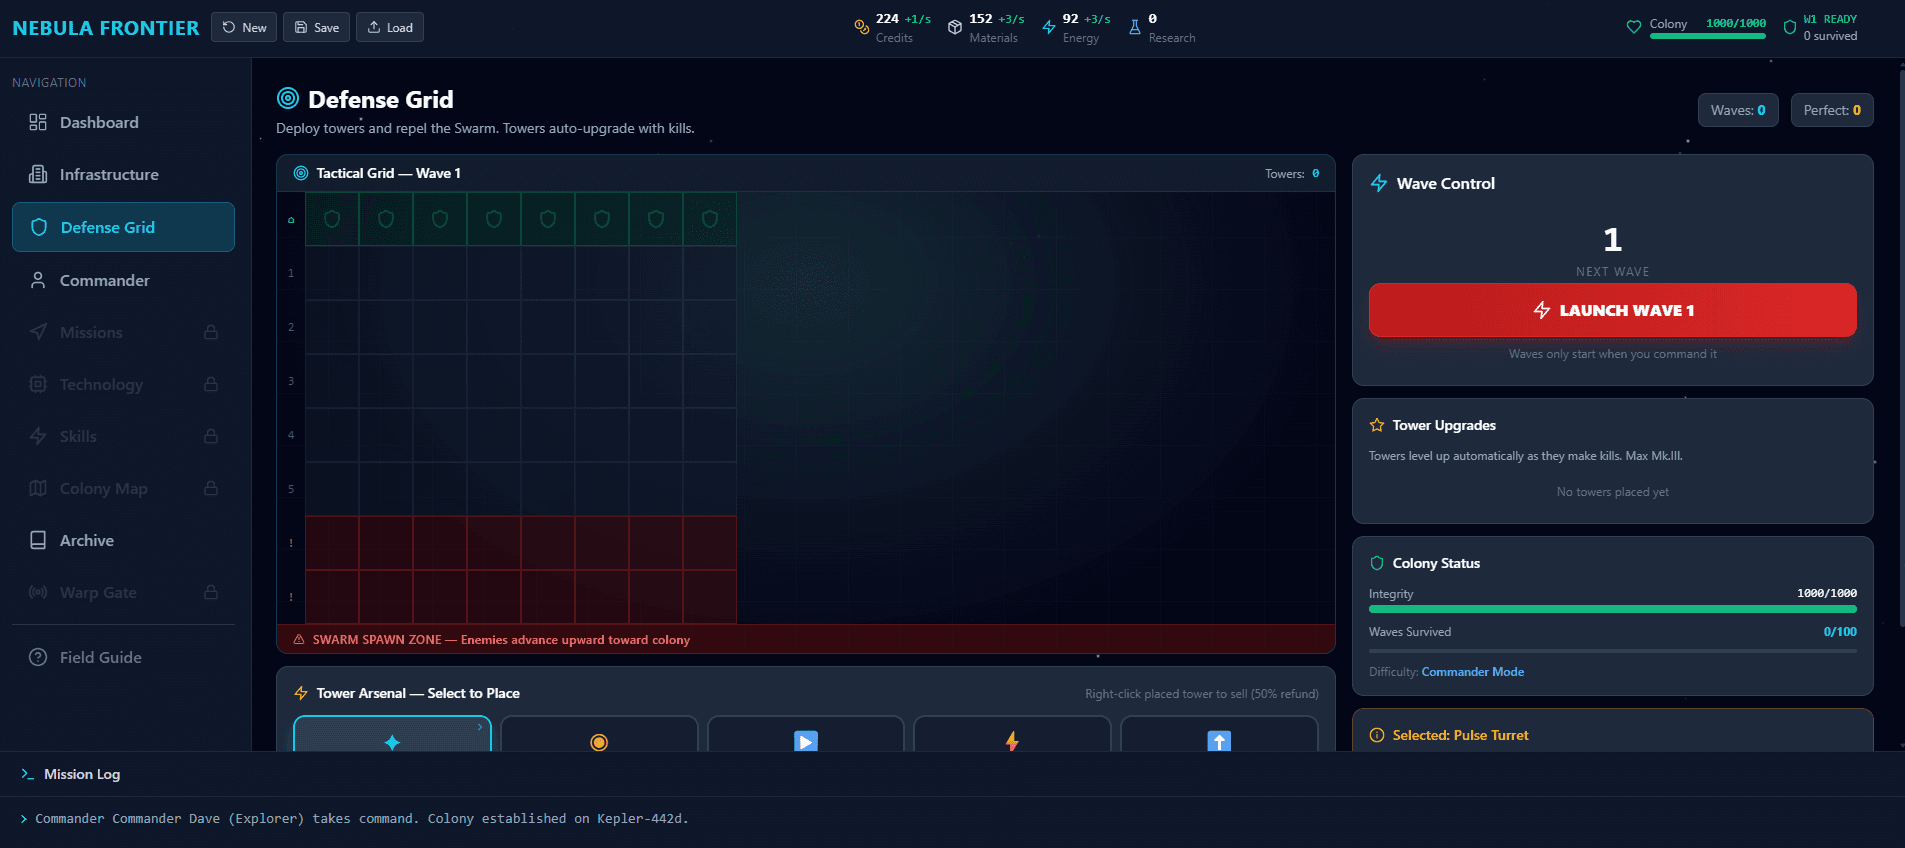Click the first shield cell in row 0

332,219
